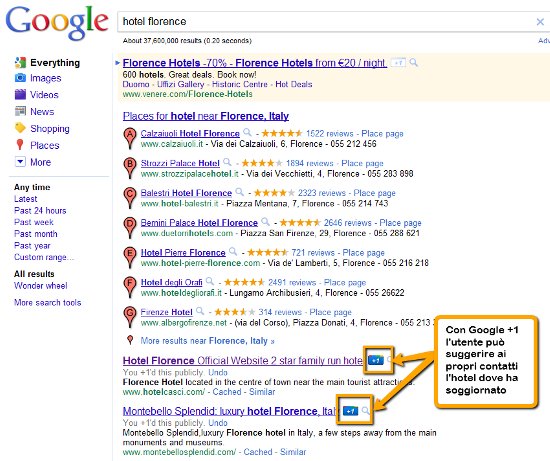Preview the Florence Hotels ad with the magnifier
This screenshot has width=550, height=461.
[414, 63]
